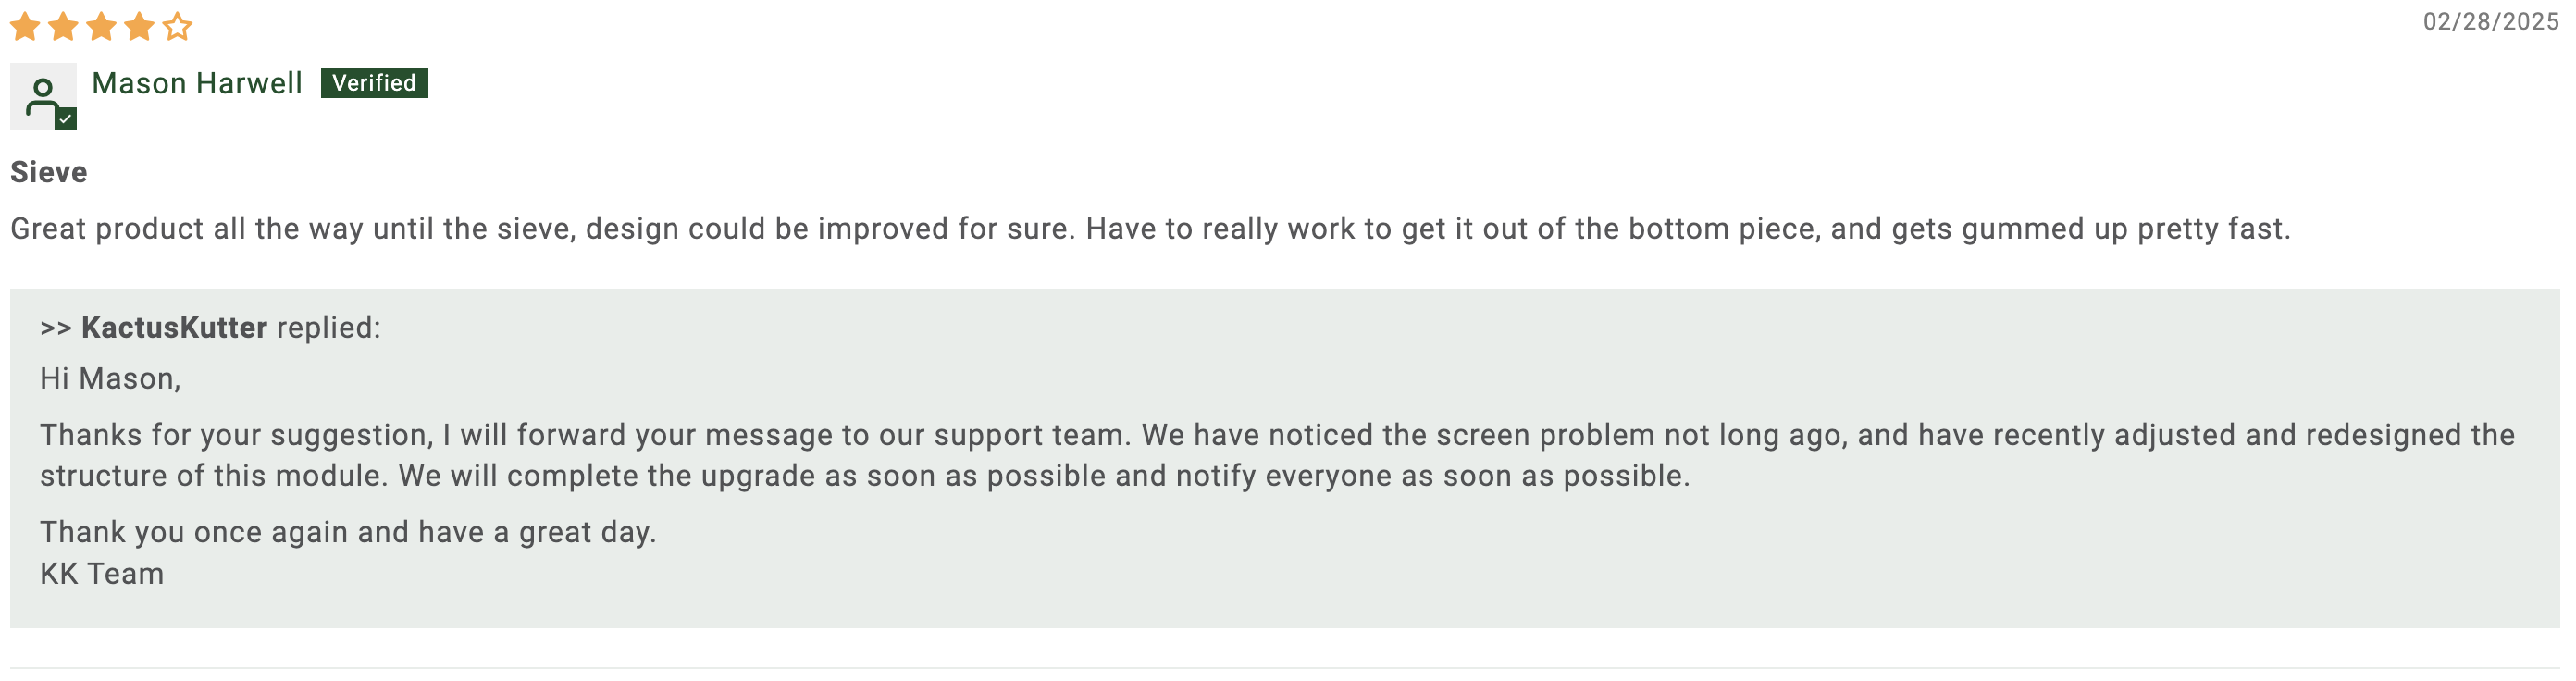
Task: Click the review date 02/28/2025
Action: [2490, 22]
